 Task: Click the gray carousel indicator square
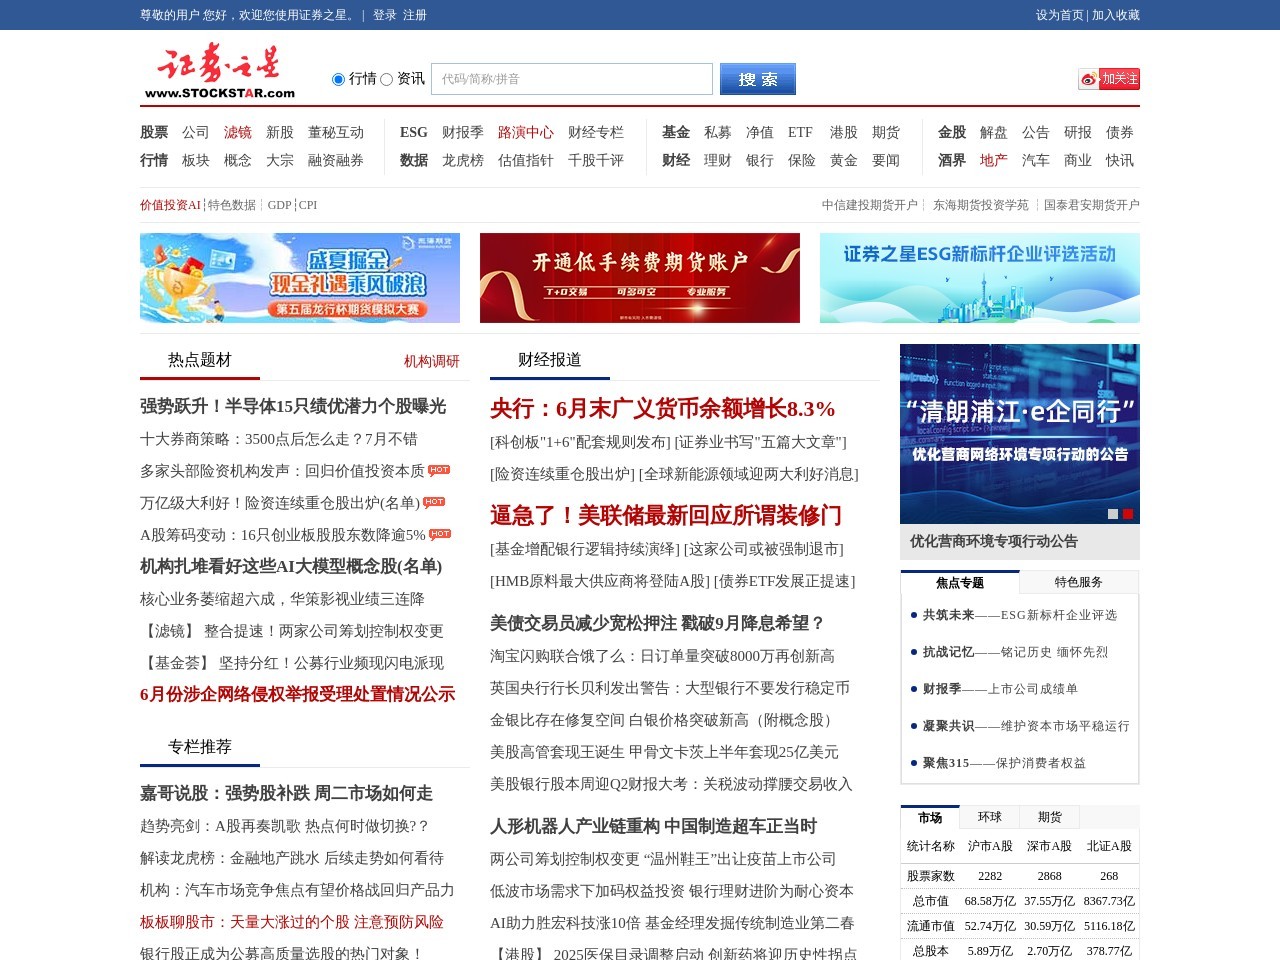point(1112,513)
